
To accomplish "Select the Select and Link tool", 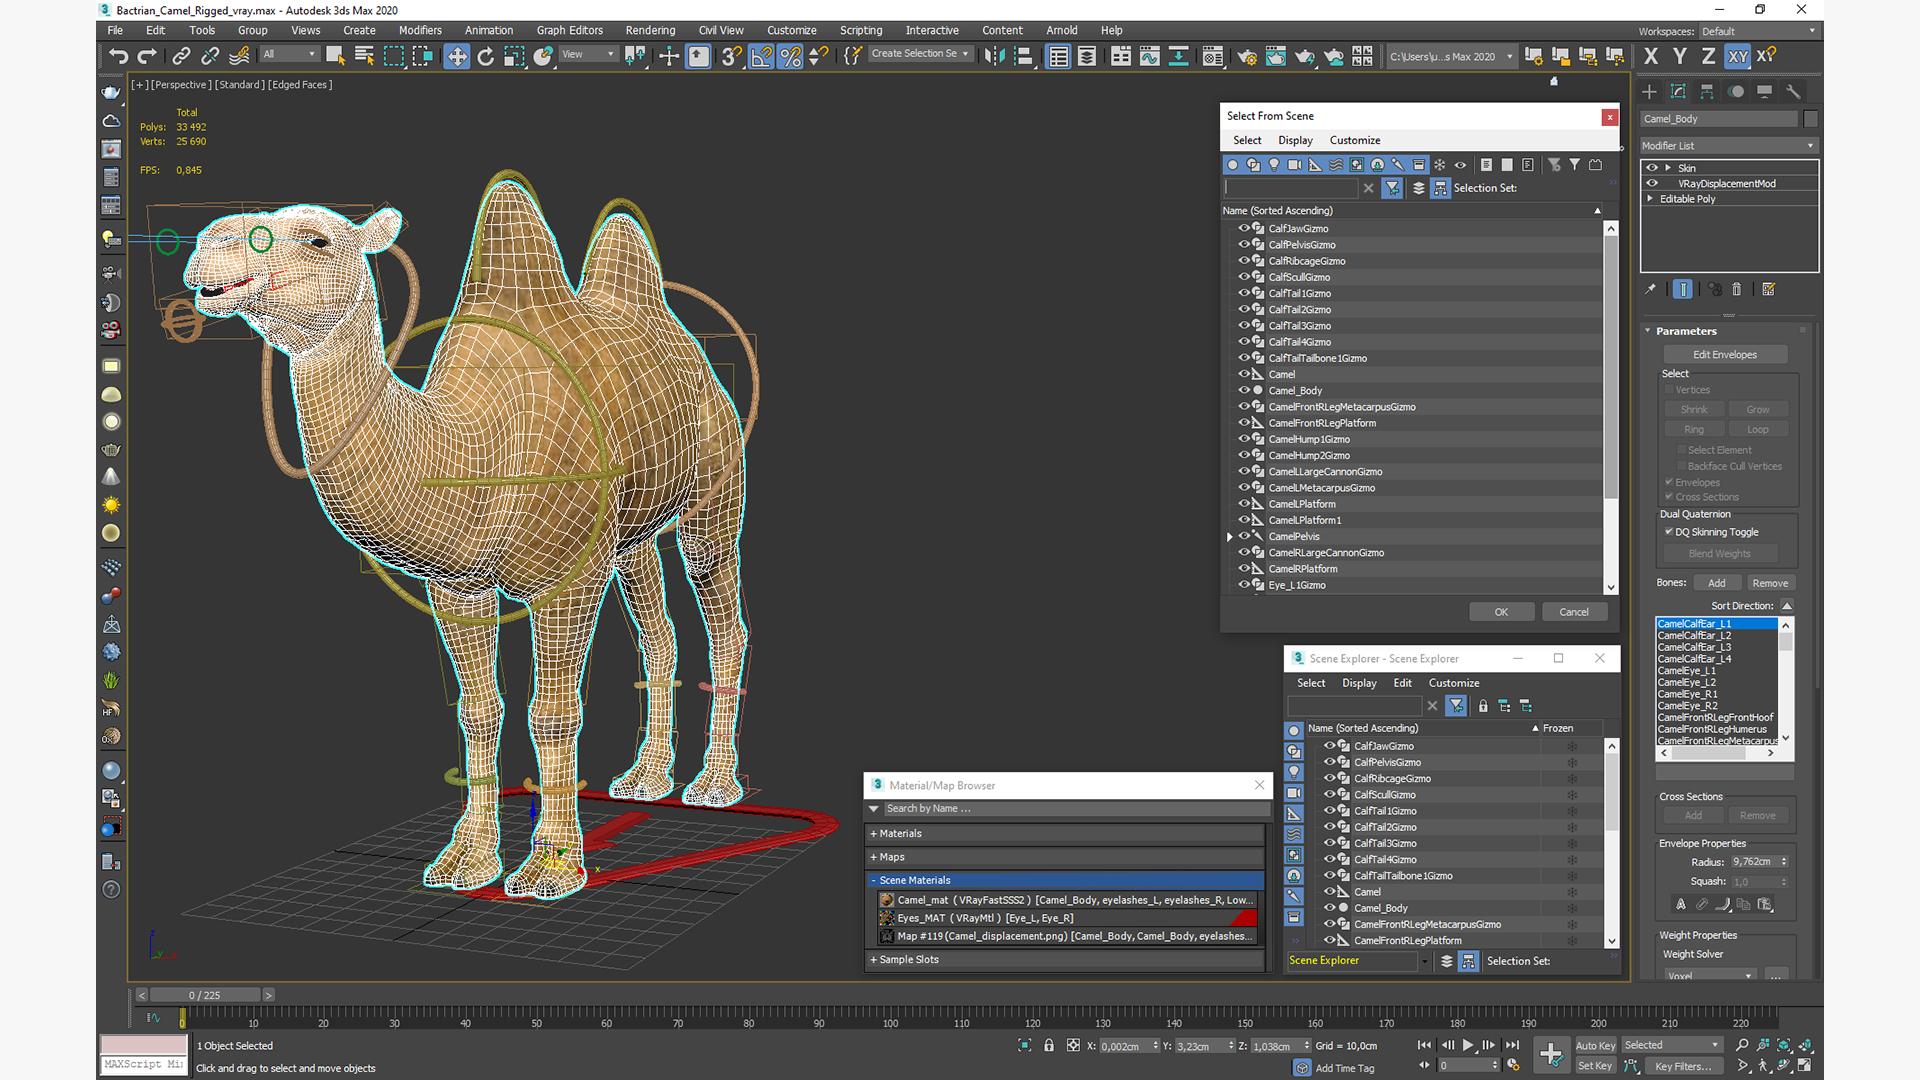I will [x=181, y=56].
